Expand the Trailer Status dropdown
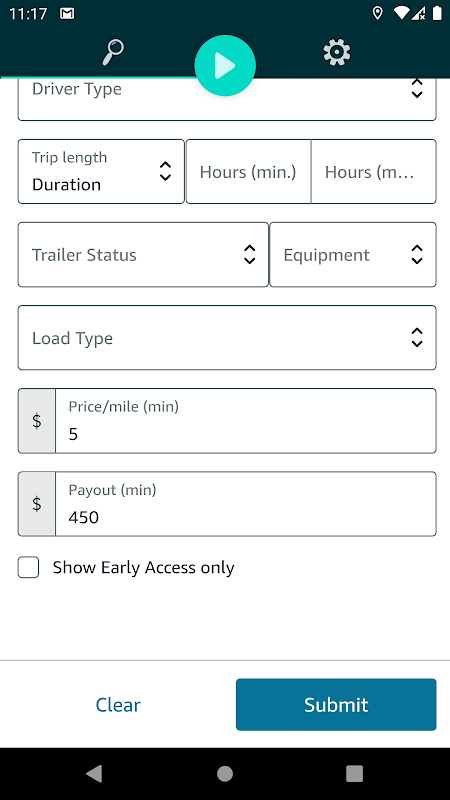This screenshot has width=450, height=800. pyautogui.click(x=143, y=255)
